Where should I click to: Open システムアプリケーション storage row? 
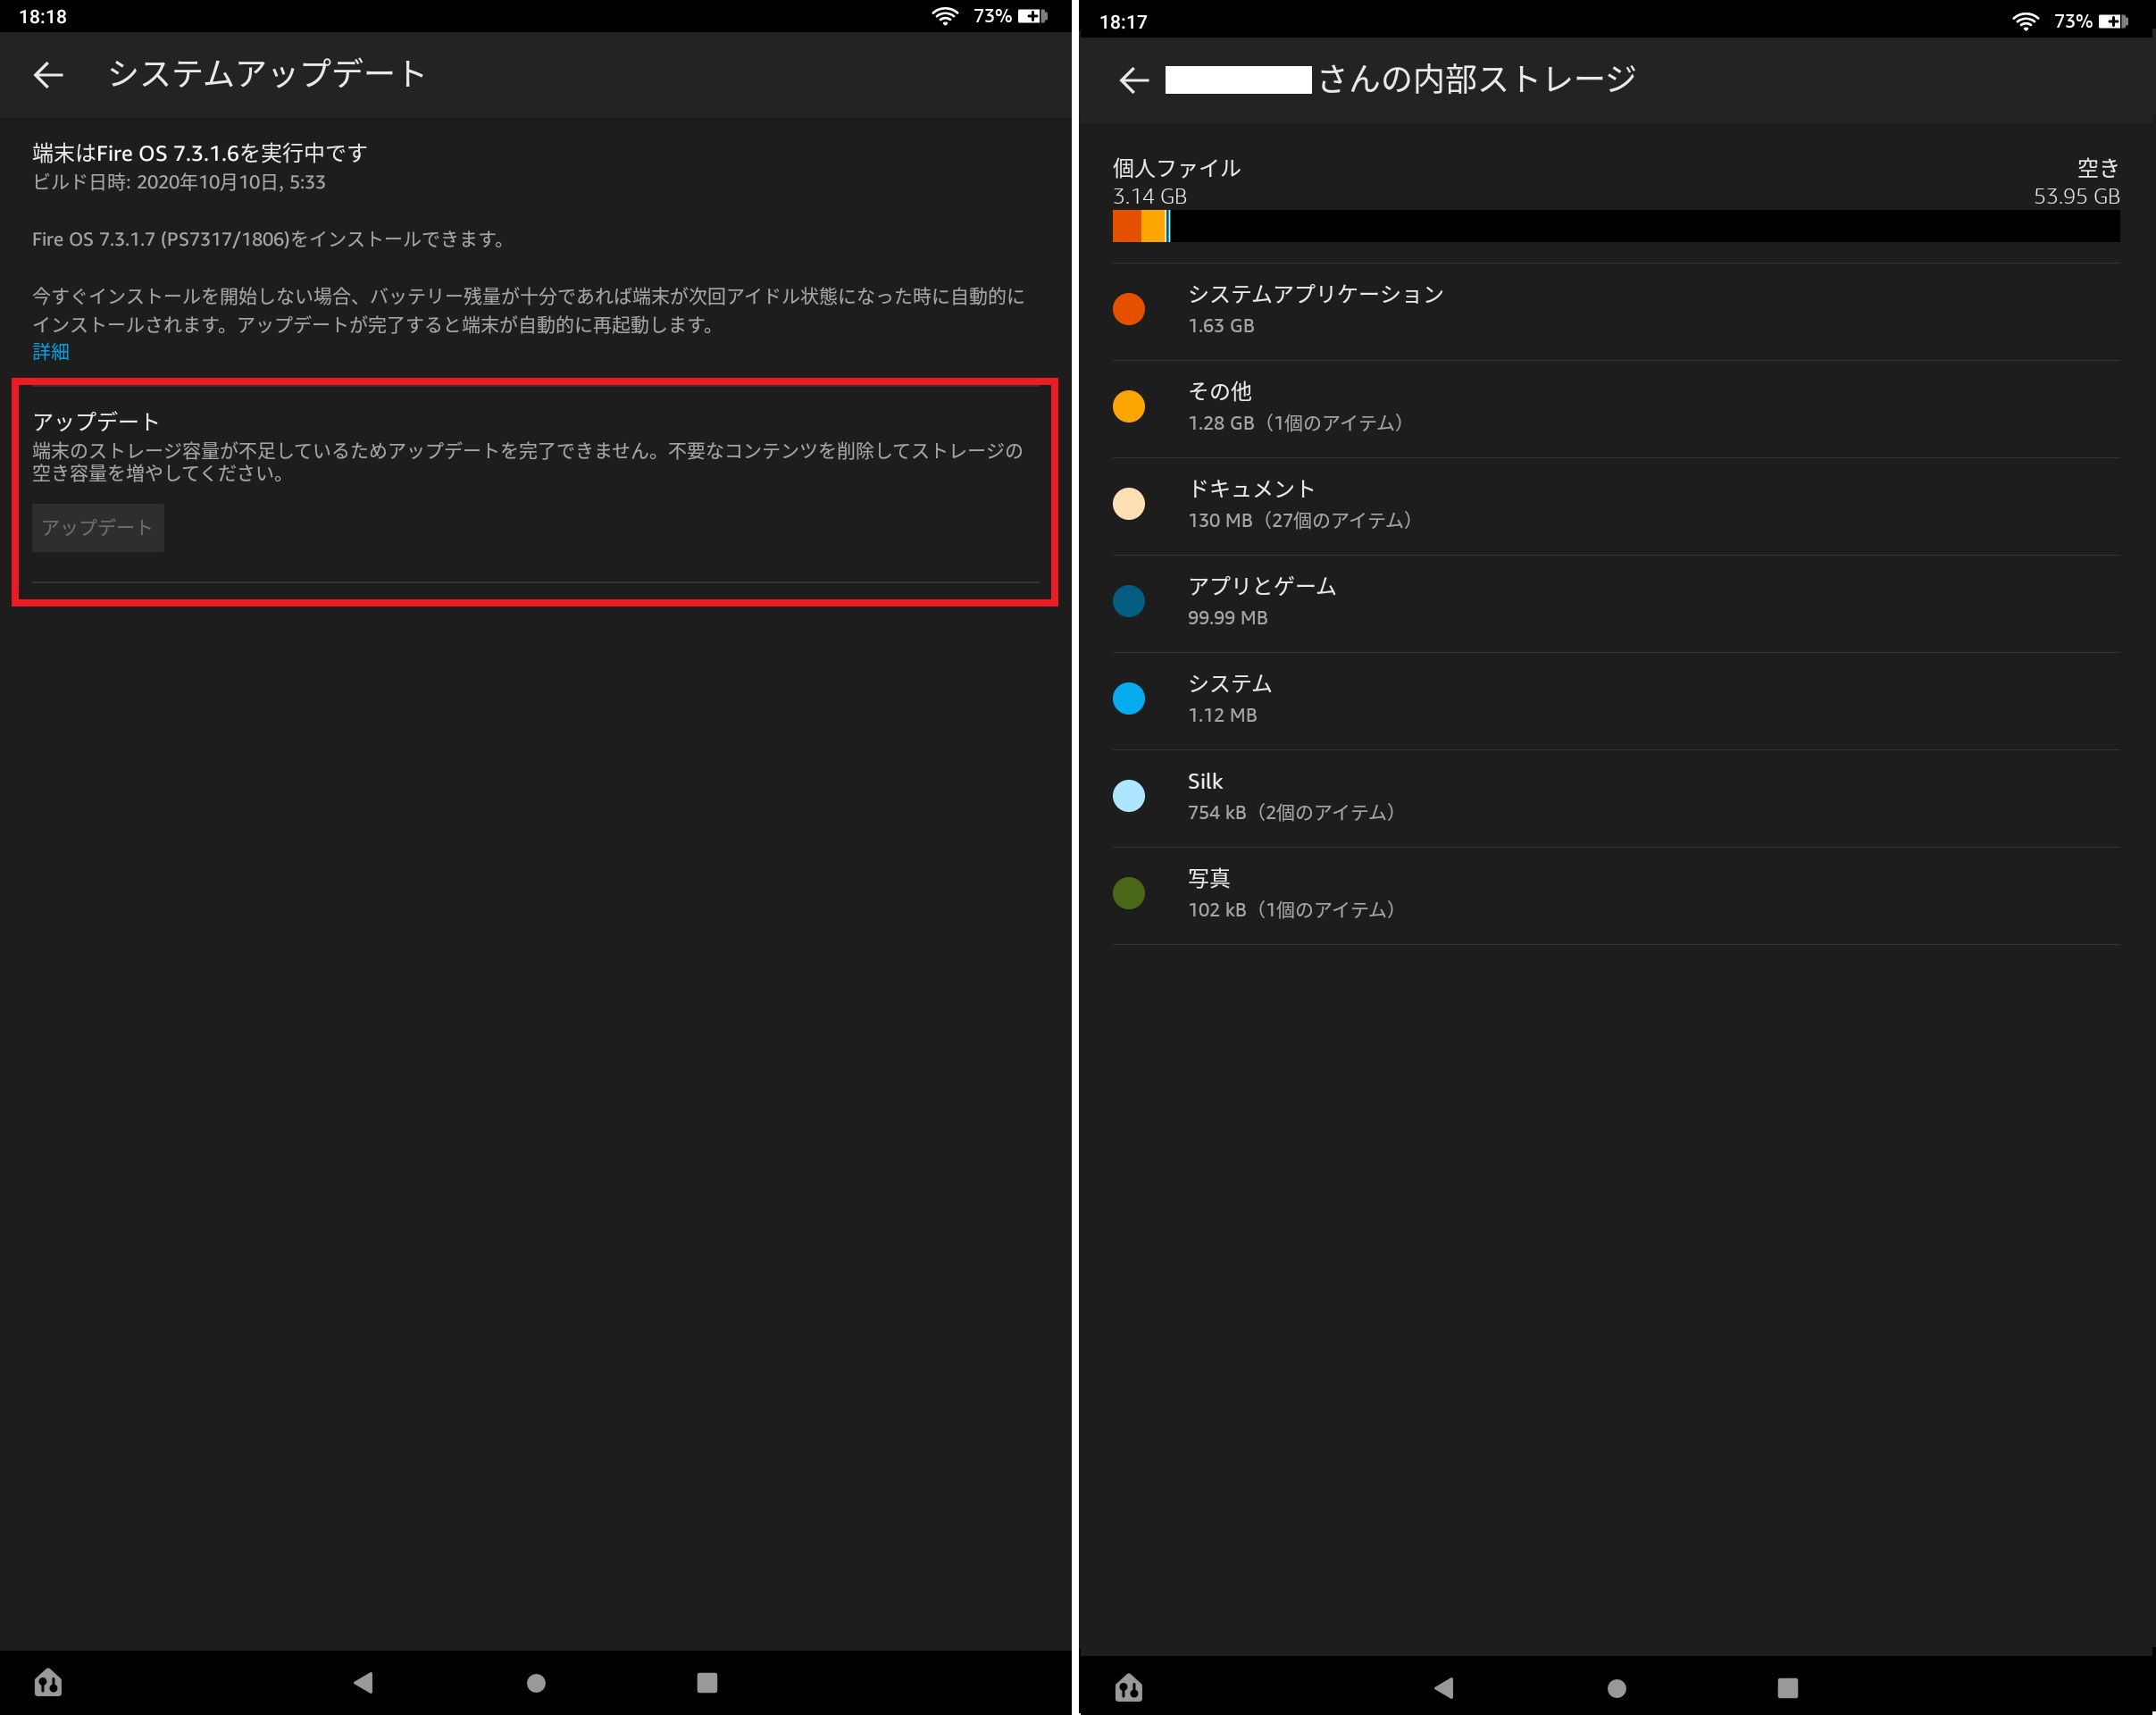pos(1616,311)
